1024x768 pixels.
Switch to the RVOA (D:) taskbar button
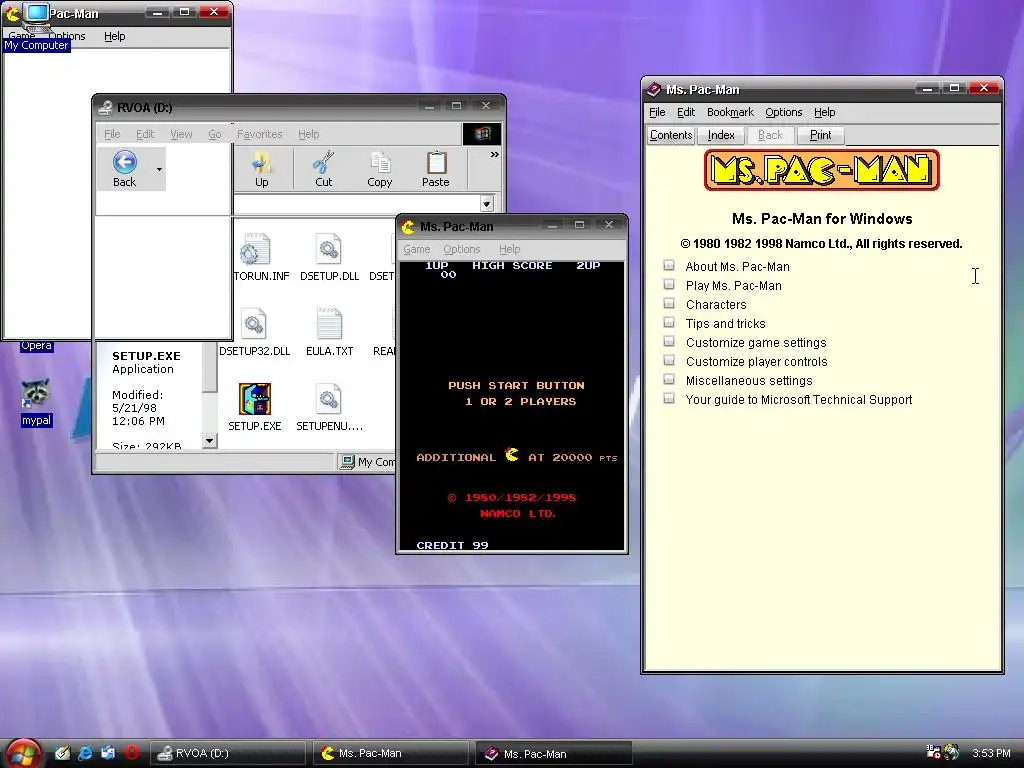click(x=228, y=753)
